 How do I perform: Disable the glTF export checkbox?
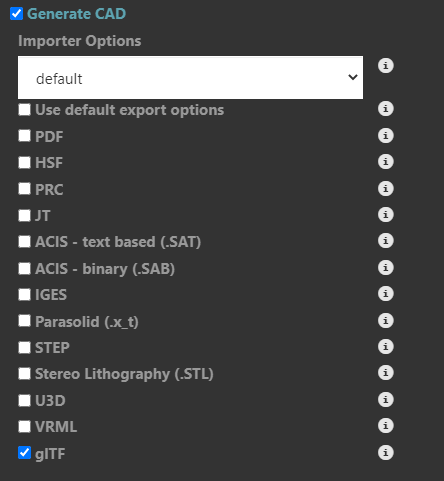(x=24, y=453)
